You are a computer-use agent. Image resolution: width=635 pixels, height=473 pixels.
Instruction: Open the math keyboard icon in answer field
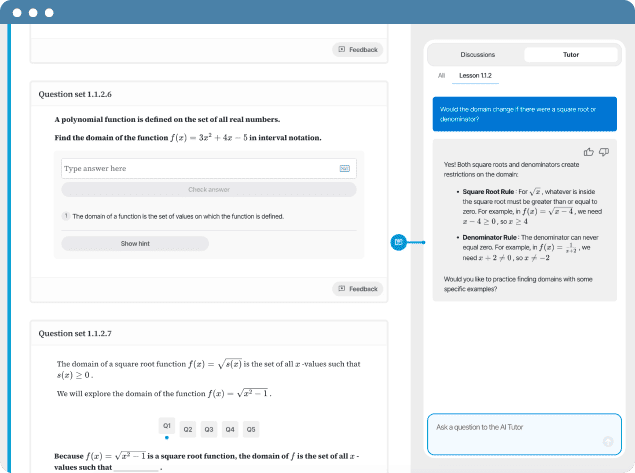(345, 169)
